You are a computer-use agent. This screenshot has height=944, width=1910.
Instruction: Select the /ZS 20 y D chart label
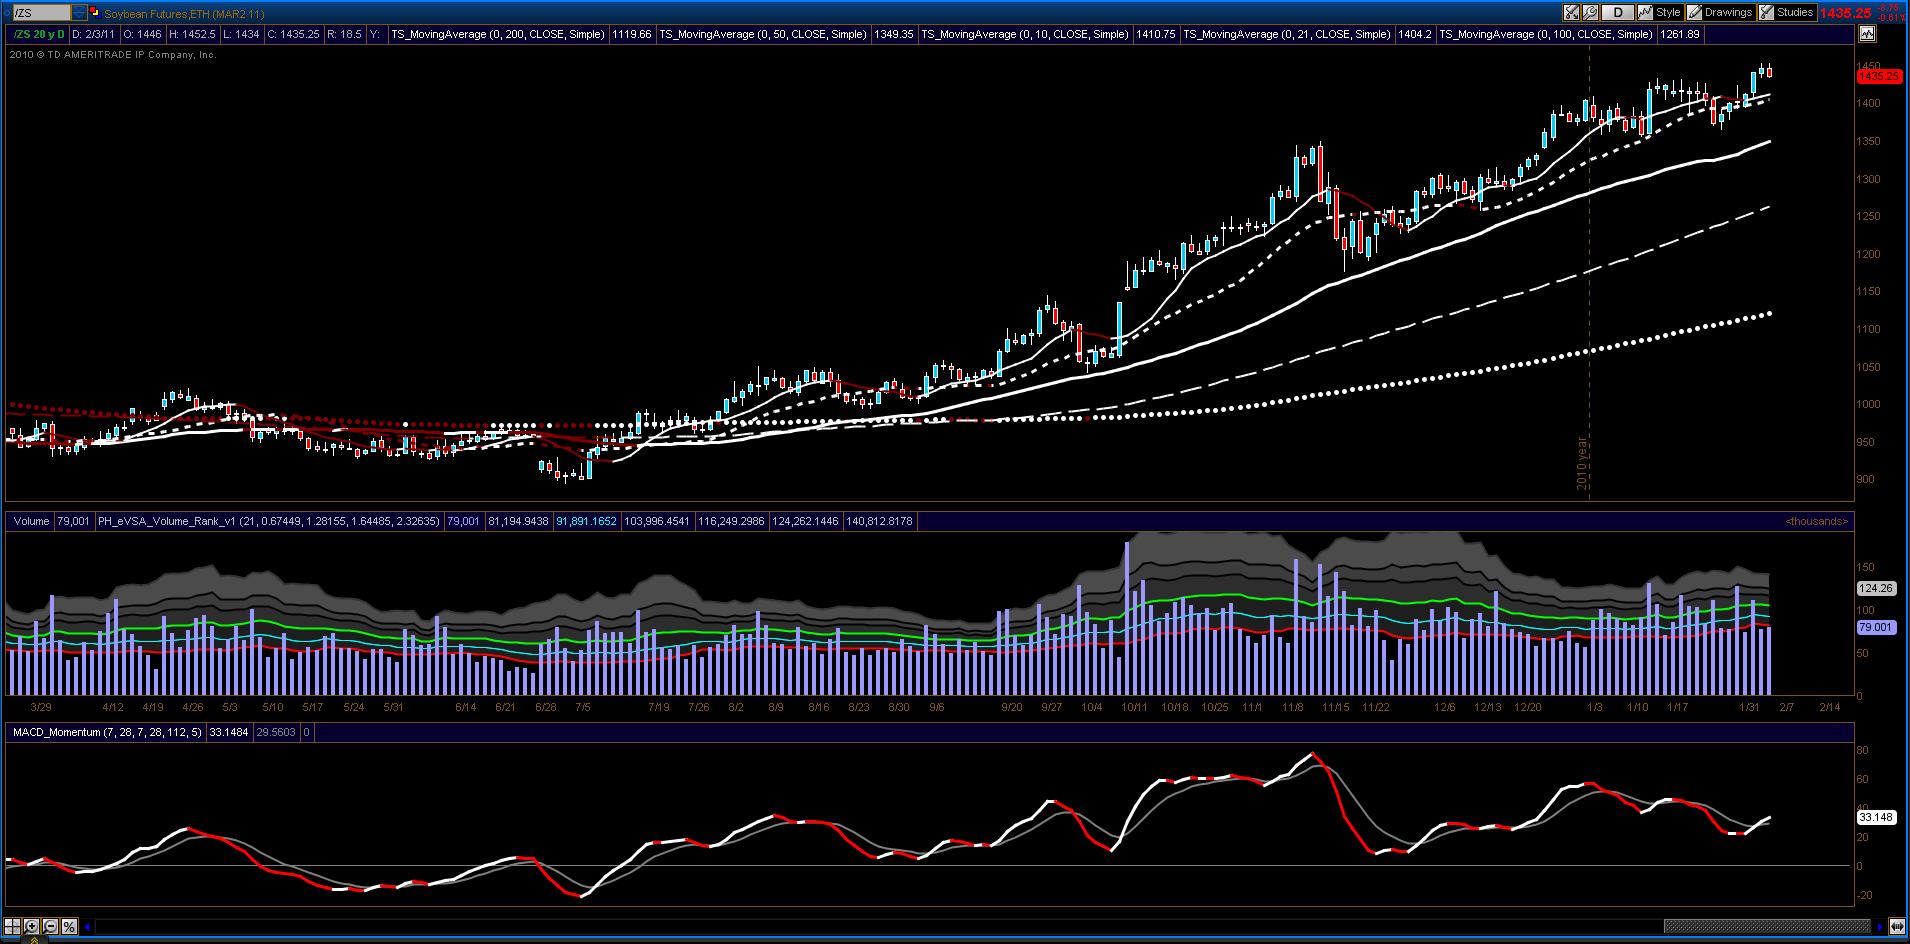tap(39, 34)
